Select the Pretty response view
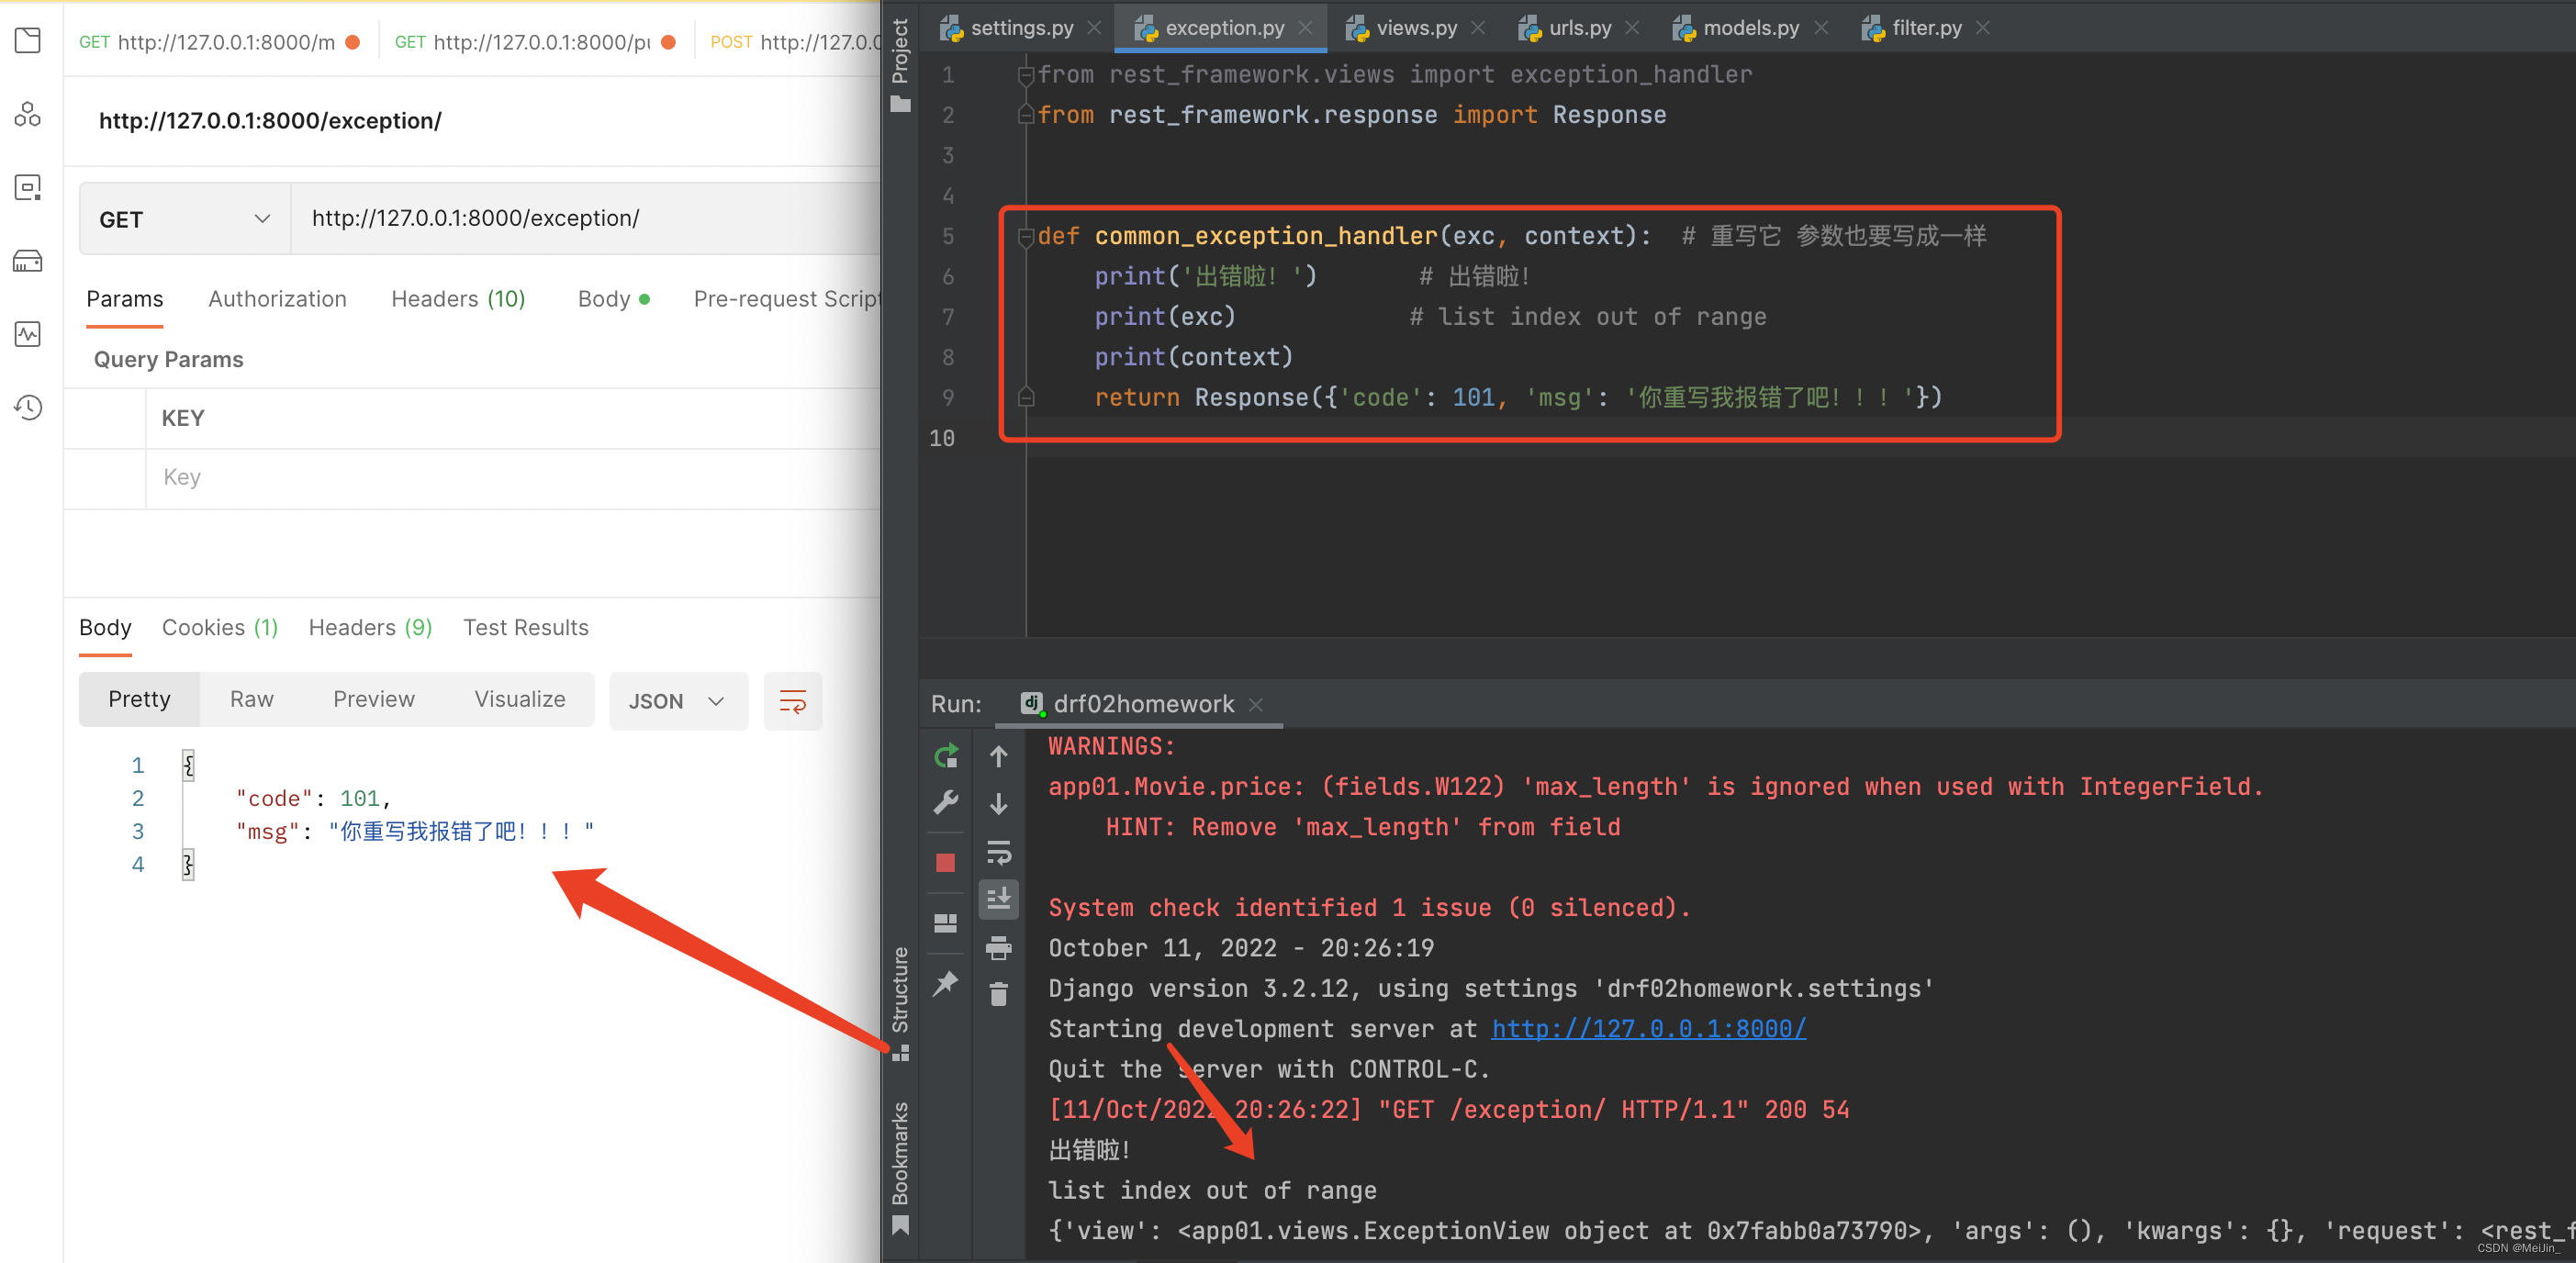This screenshot has height=1263, width=2576. tap(139, 700)
